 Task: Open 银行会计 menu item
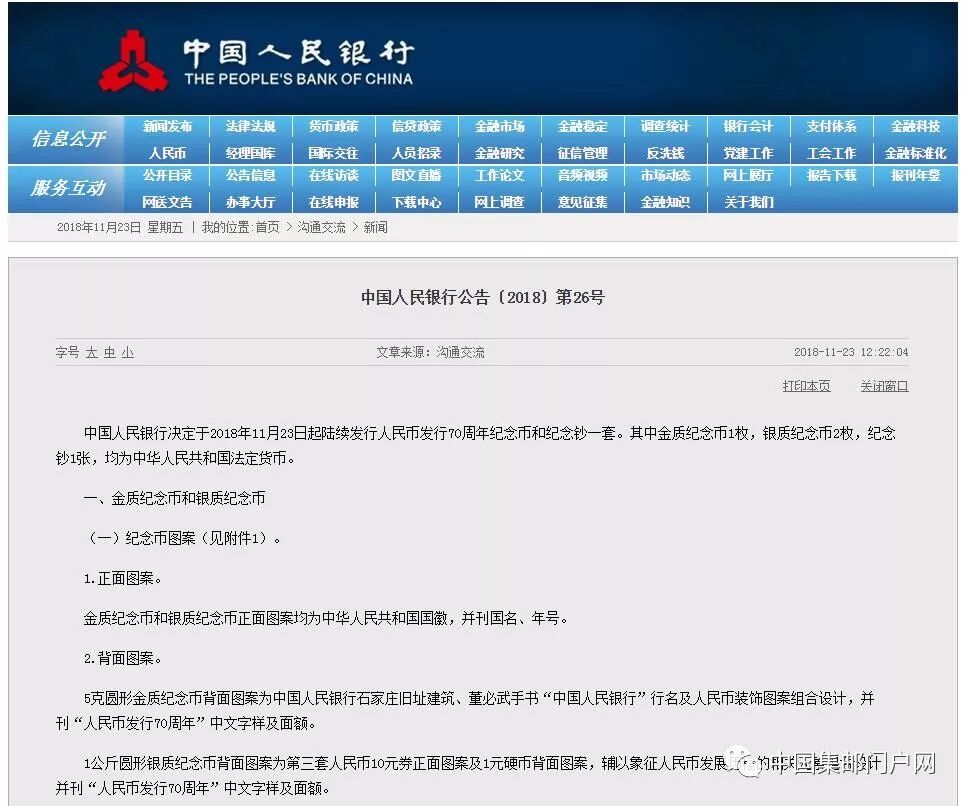(748, 127)
